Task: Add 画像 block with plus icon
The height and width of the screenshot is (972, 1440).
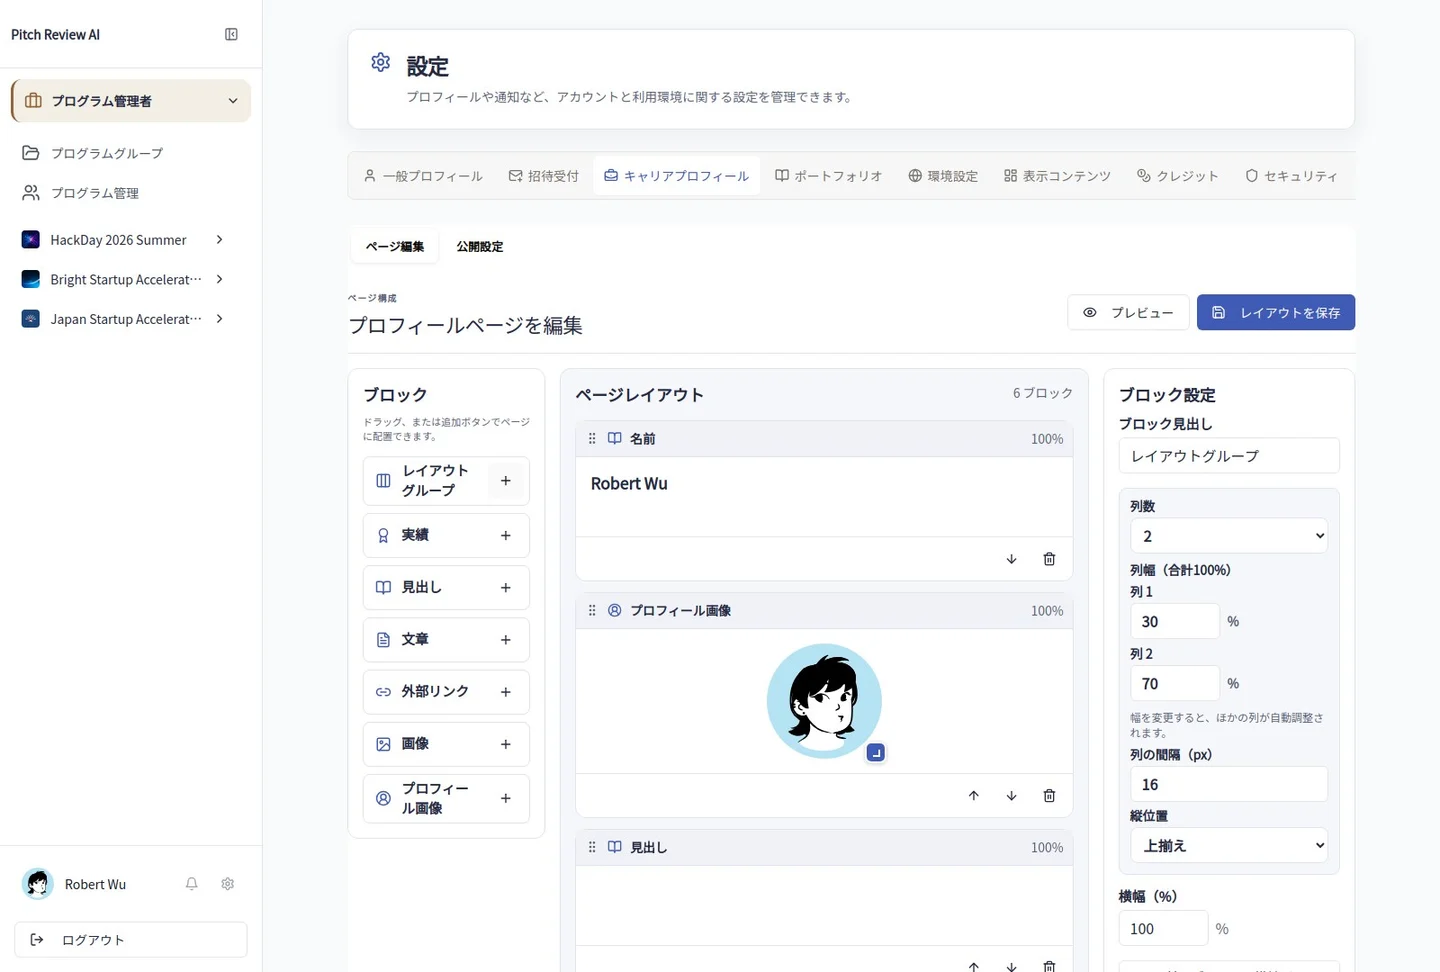Action: [x=506, y=744]
